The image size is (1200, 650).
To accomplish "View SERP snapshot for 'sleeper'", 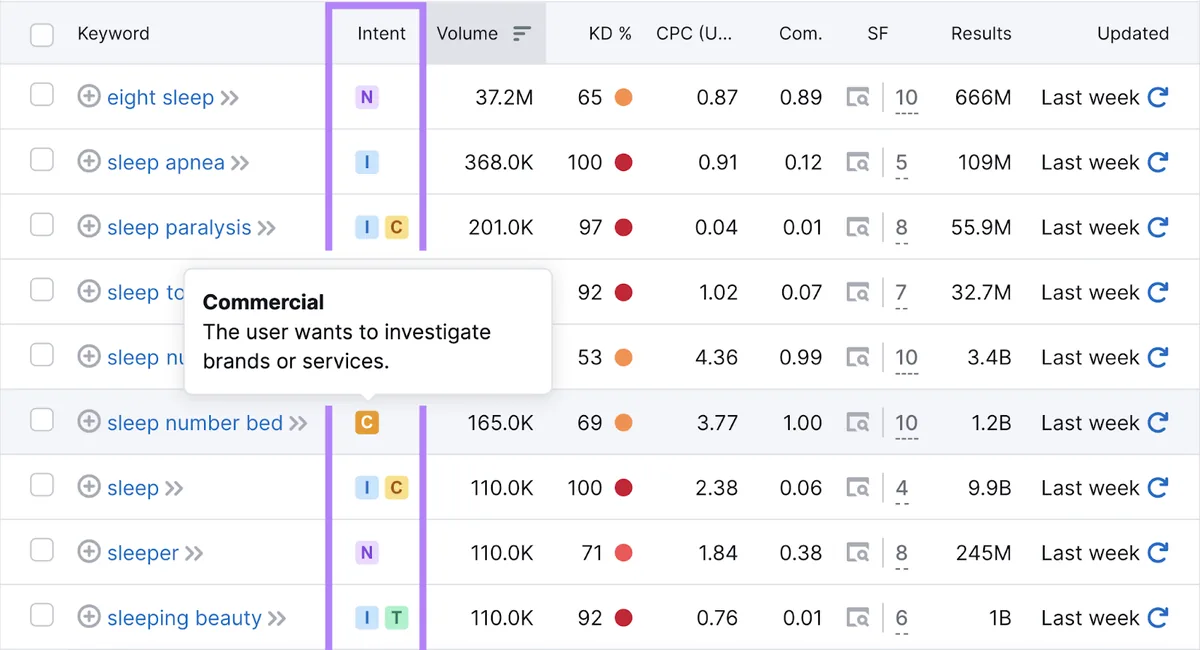I will point(857,554).
